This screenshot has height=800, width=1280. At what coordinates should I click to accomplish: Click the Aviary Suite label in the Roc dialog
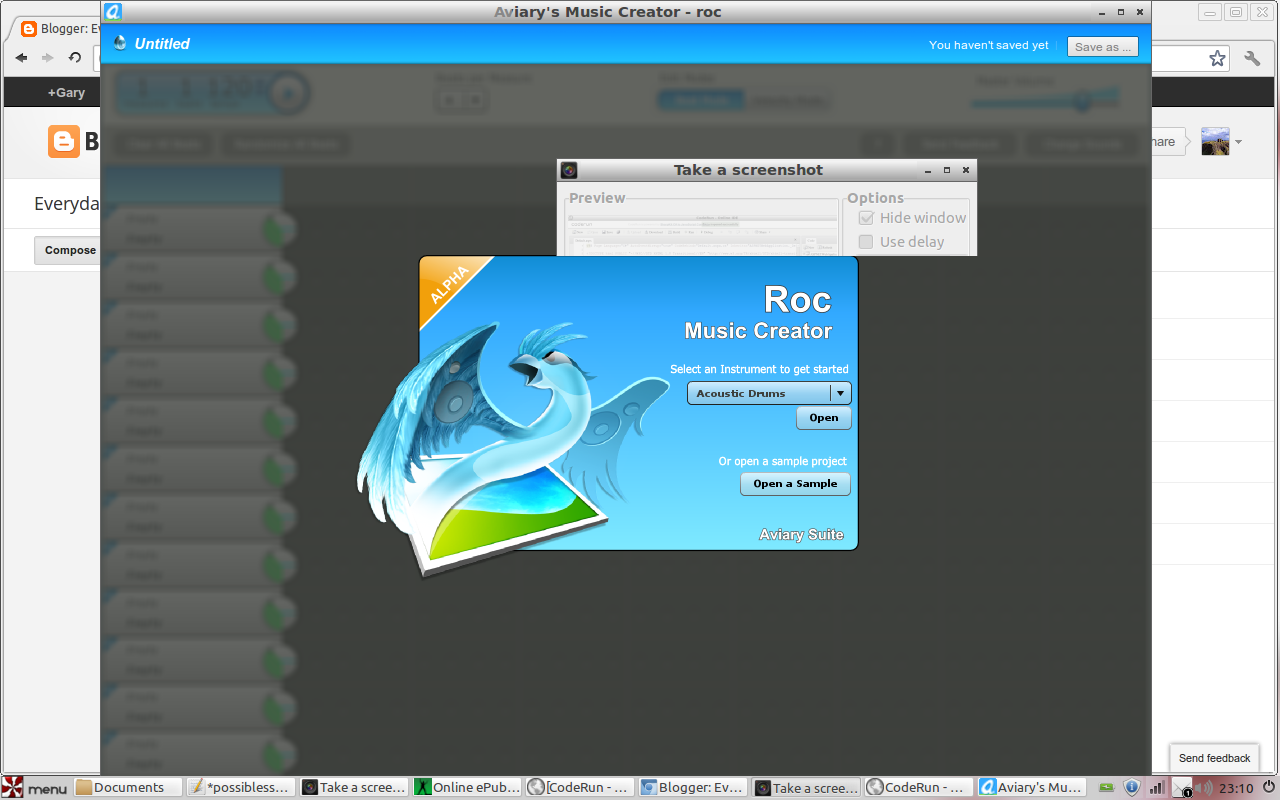click(x=801, y=535)
